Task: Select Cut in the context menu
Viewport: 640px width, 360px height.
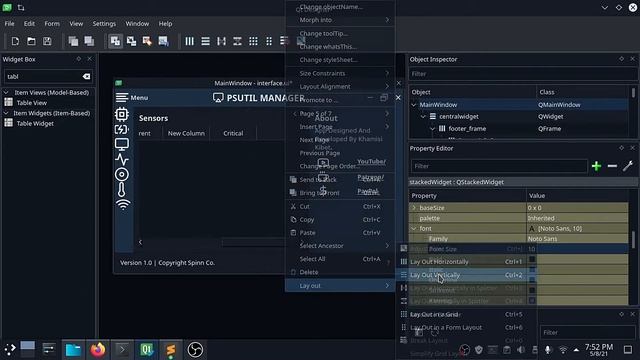Action: click(340, 207)
